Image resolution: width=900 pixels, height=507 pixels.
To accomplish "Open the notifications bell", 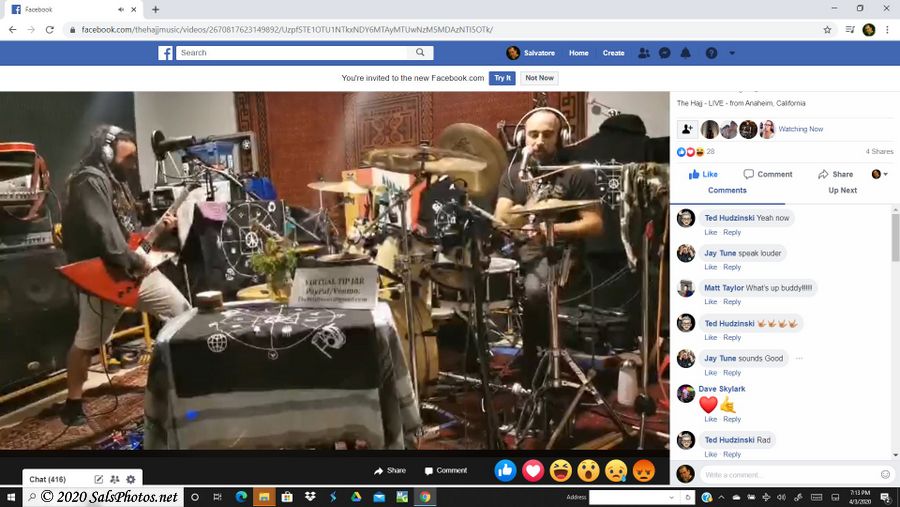I will pos(686,53).
